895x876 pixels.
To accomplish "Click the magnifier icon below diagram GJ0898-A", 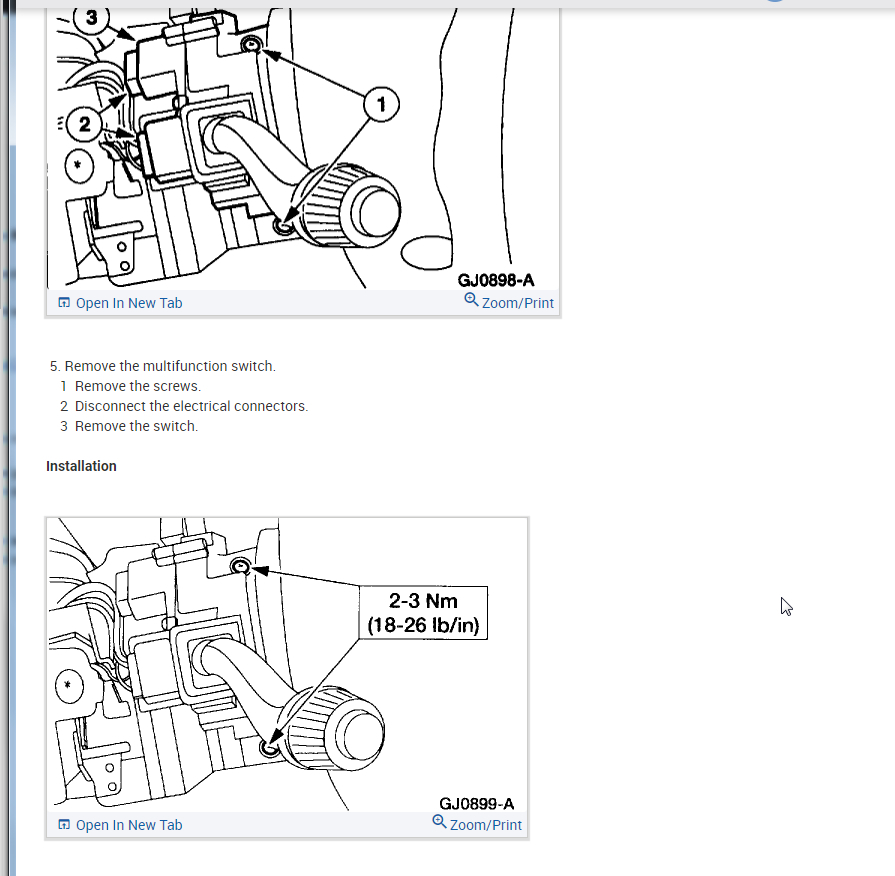I will [x=471, y=300].
